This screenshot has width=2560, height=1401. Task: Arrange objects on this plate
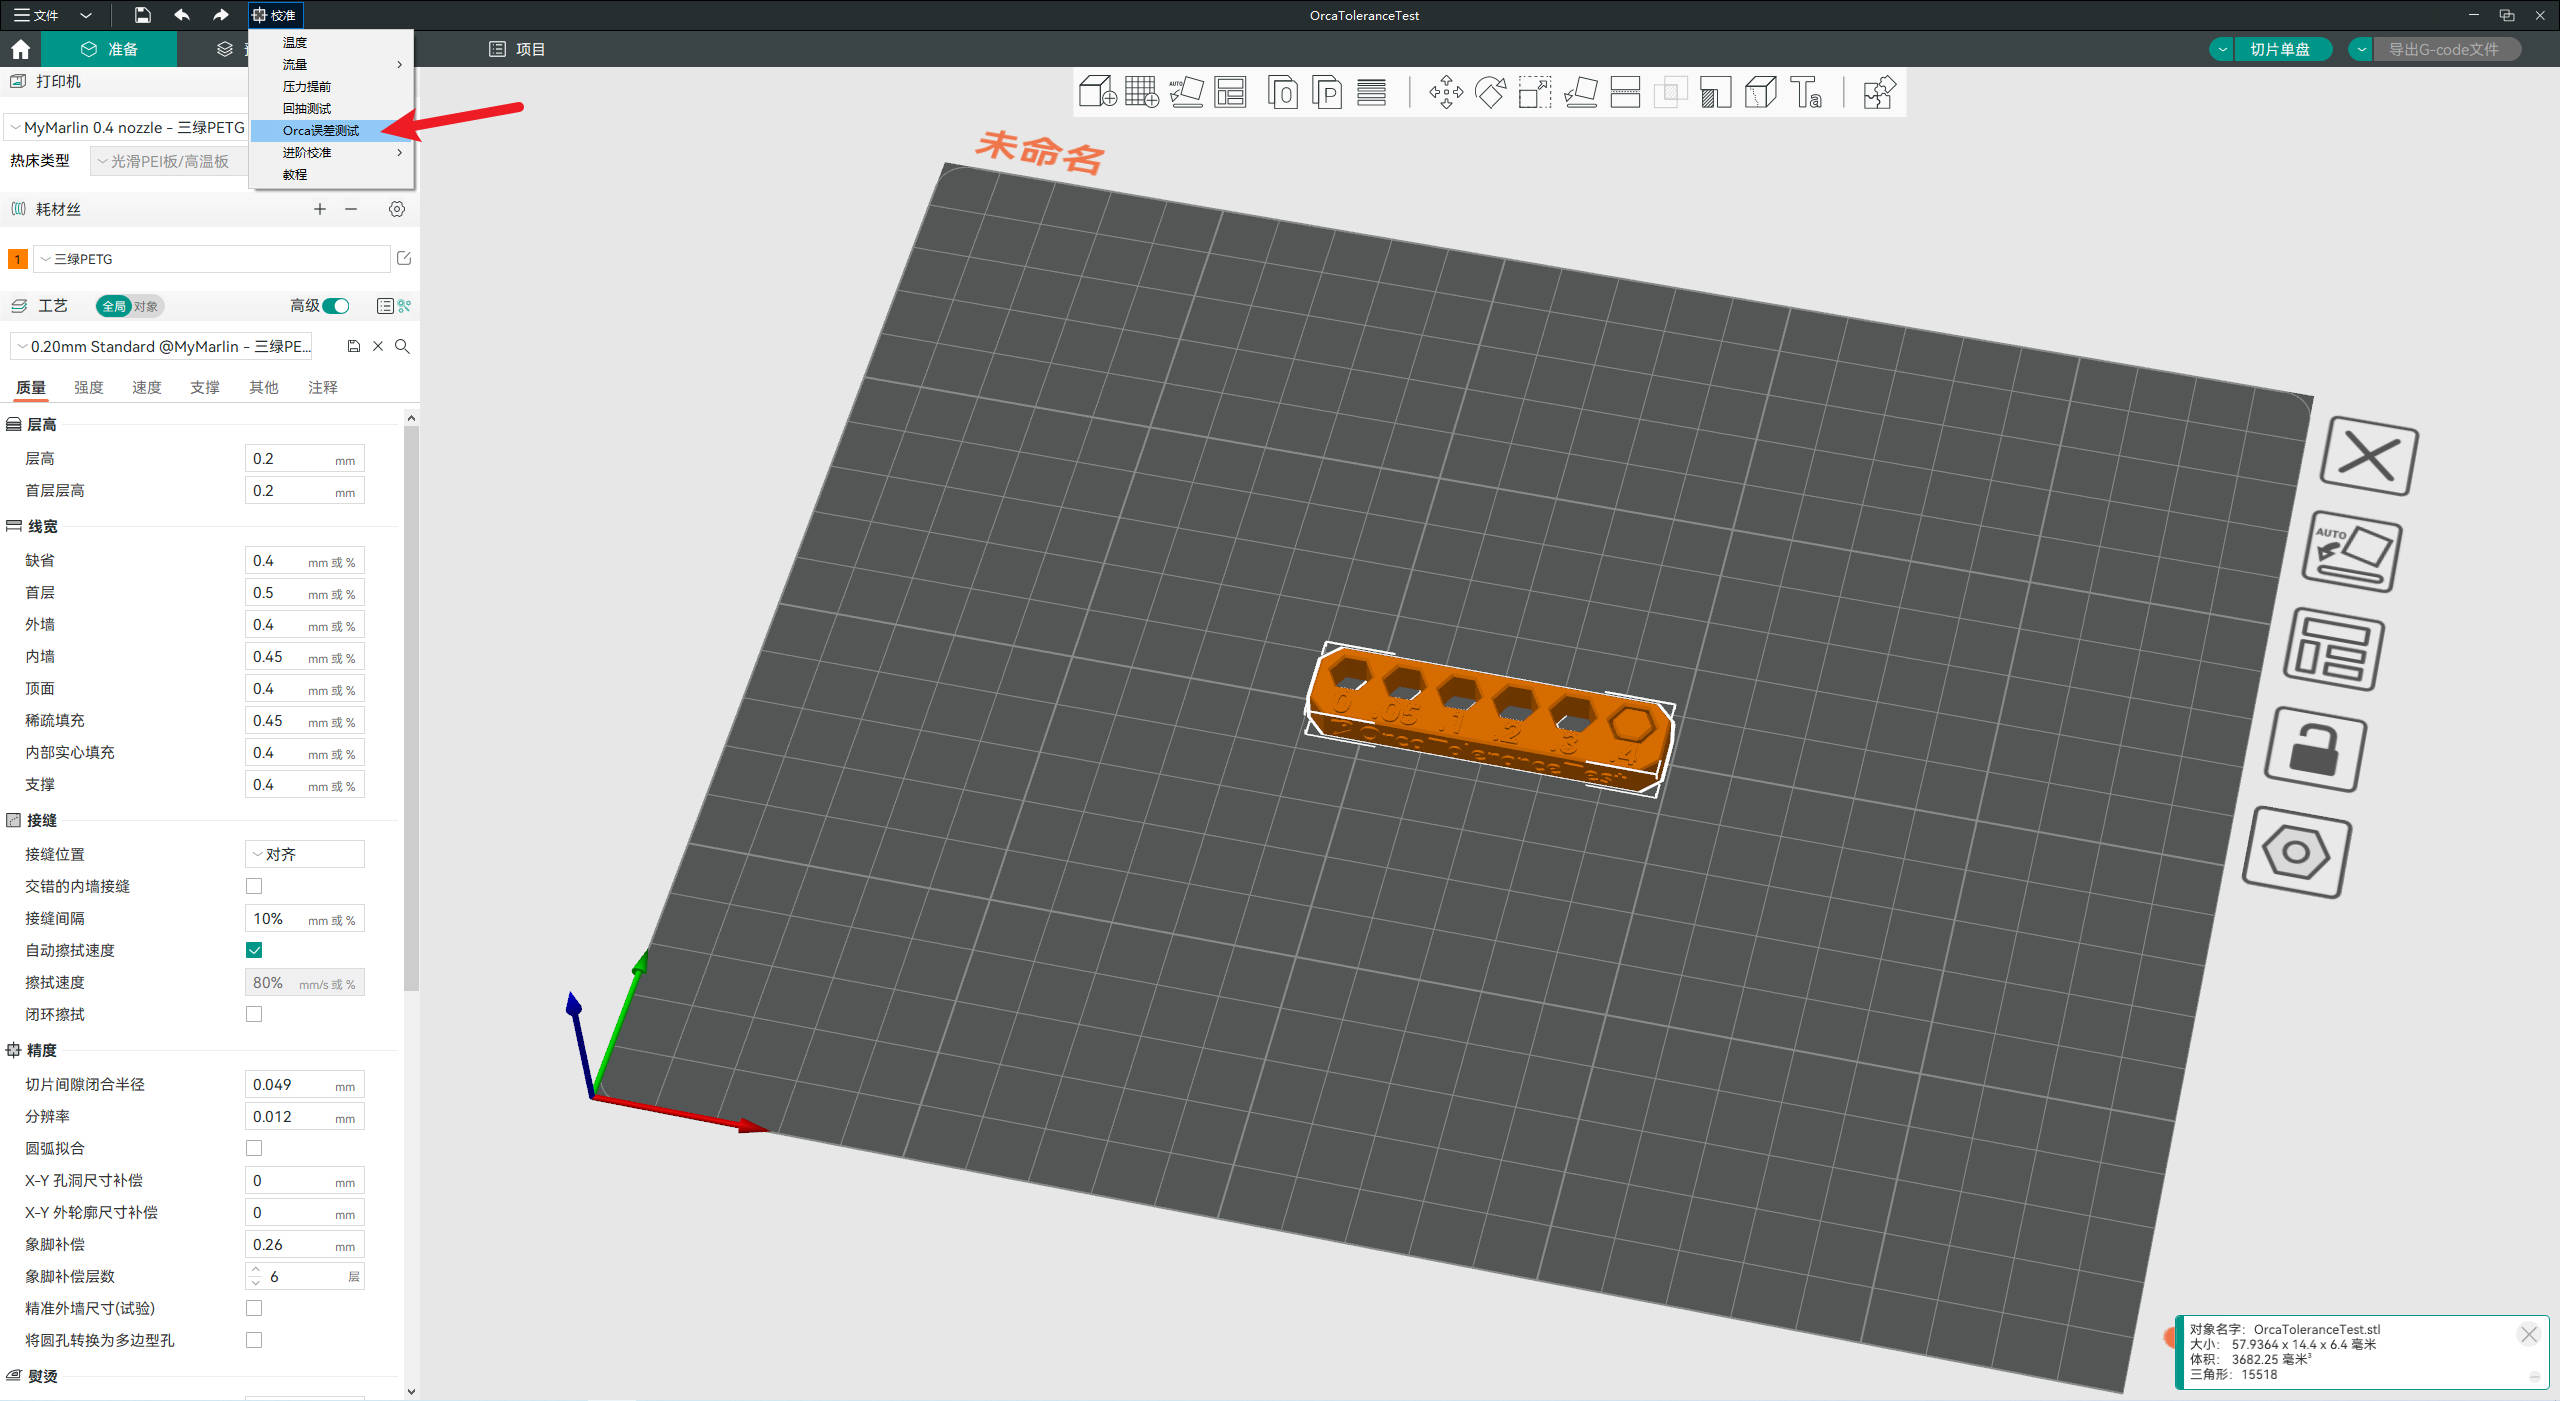coord(2334,649)
